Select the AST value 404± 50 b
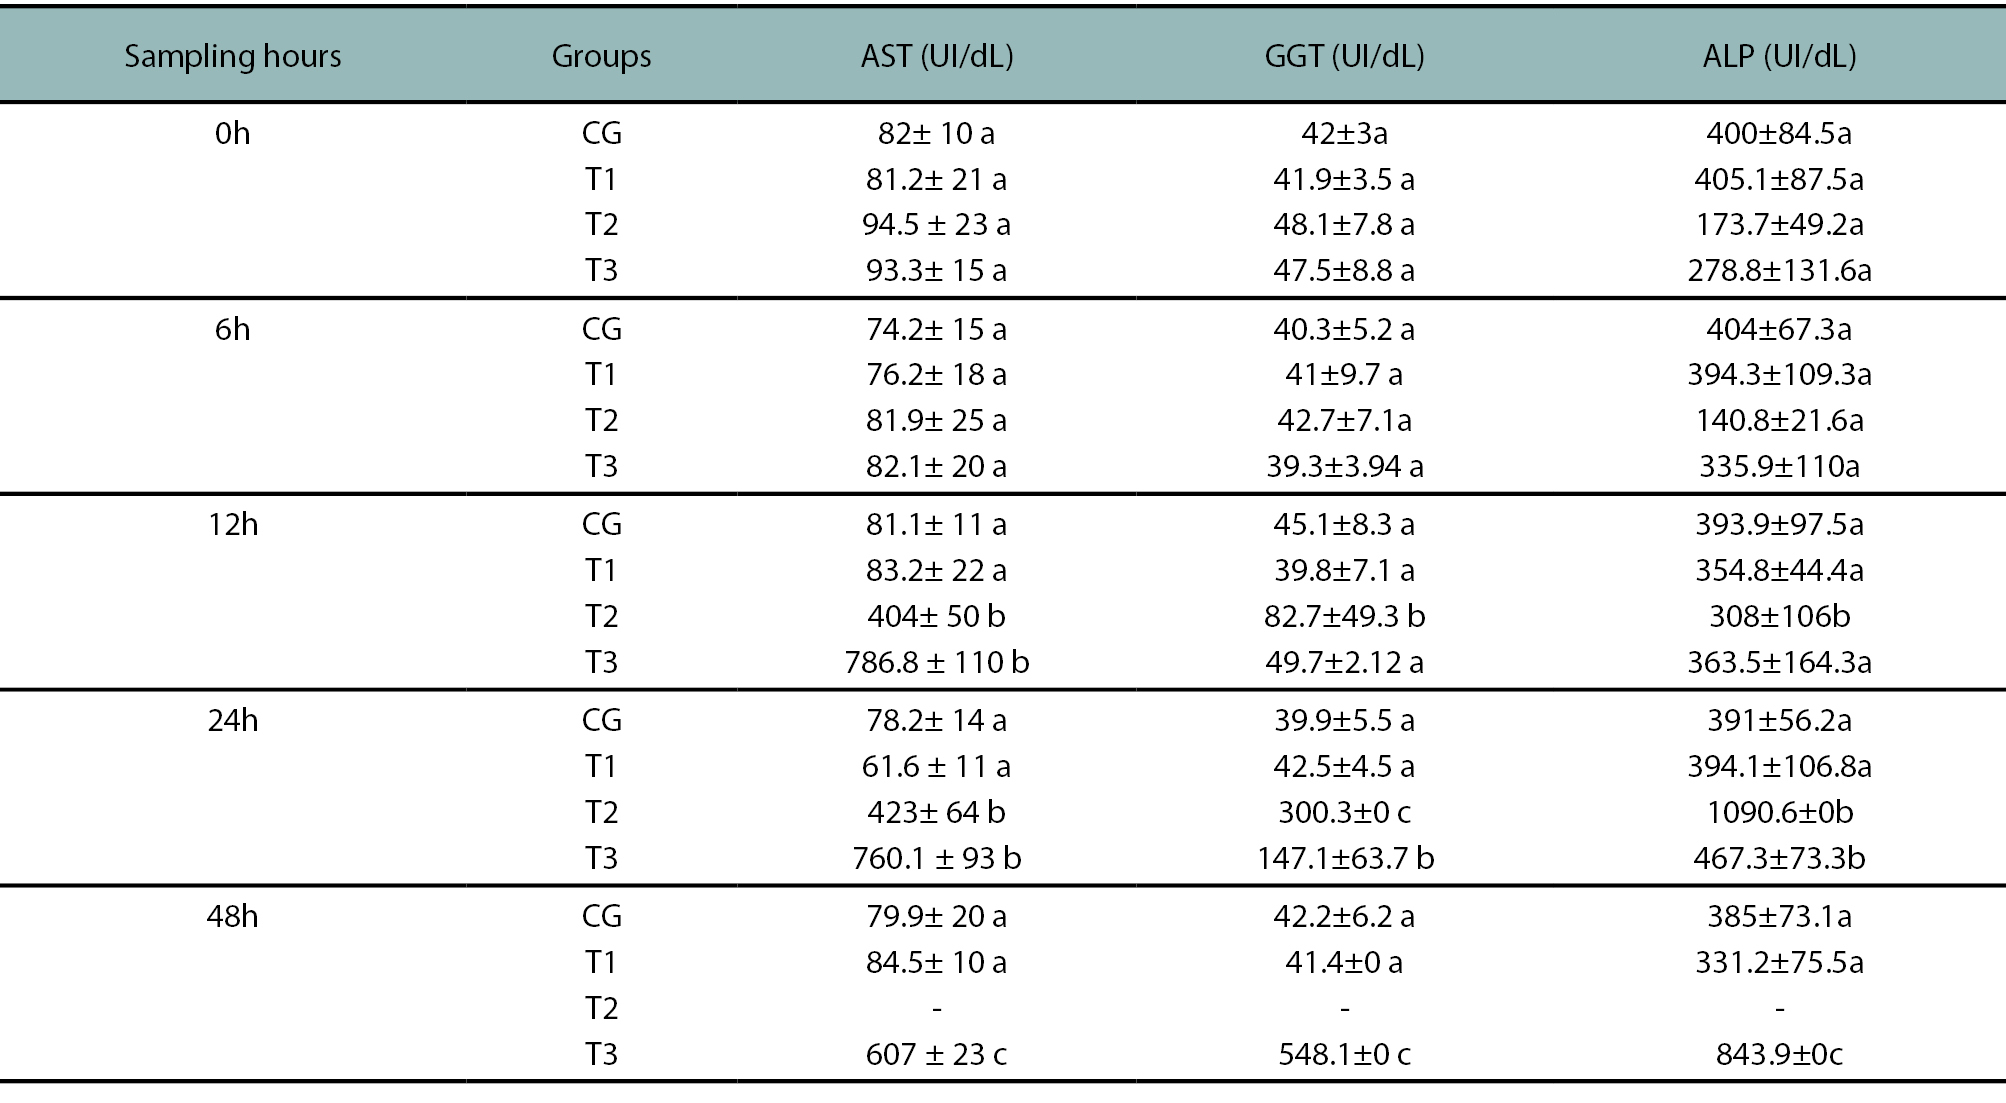 pos(936,616)
